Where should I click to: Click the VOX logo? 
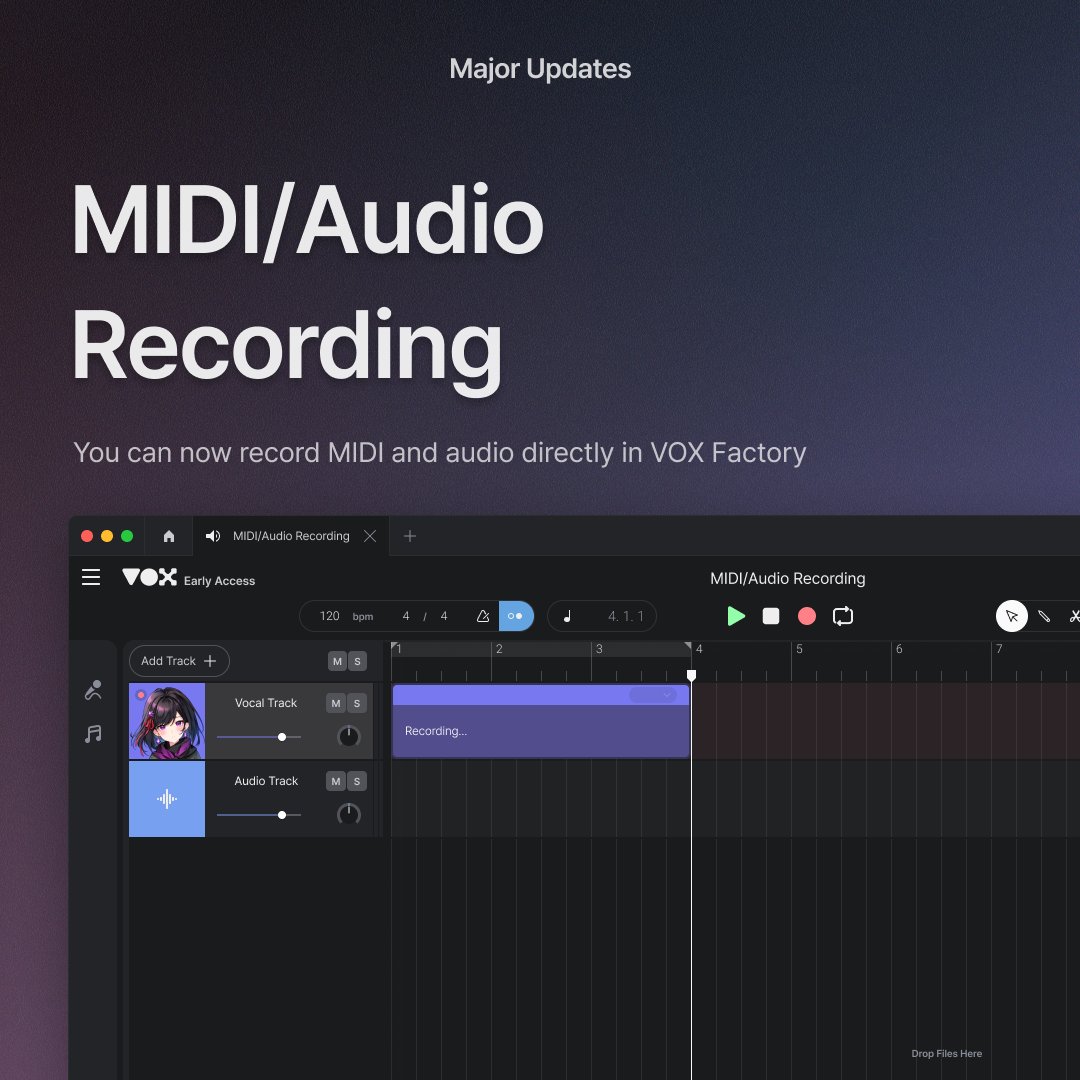click(x=149, y=577)
